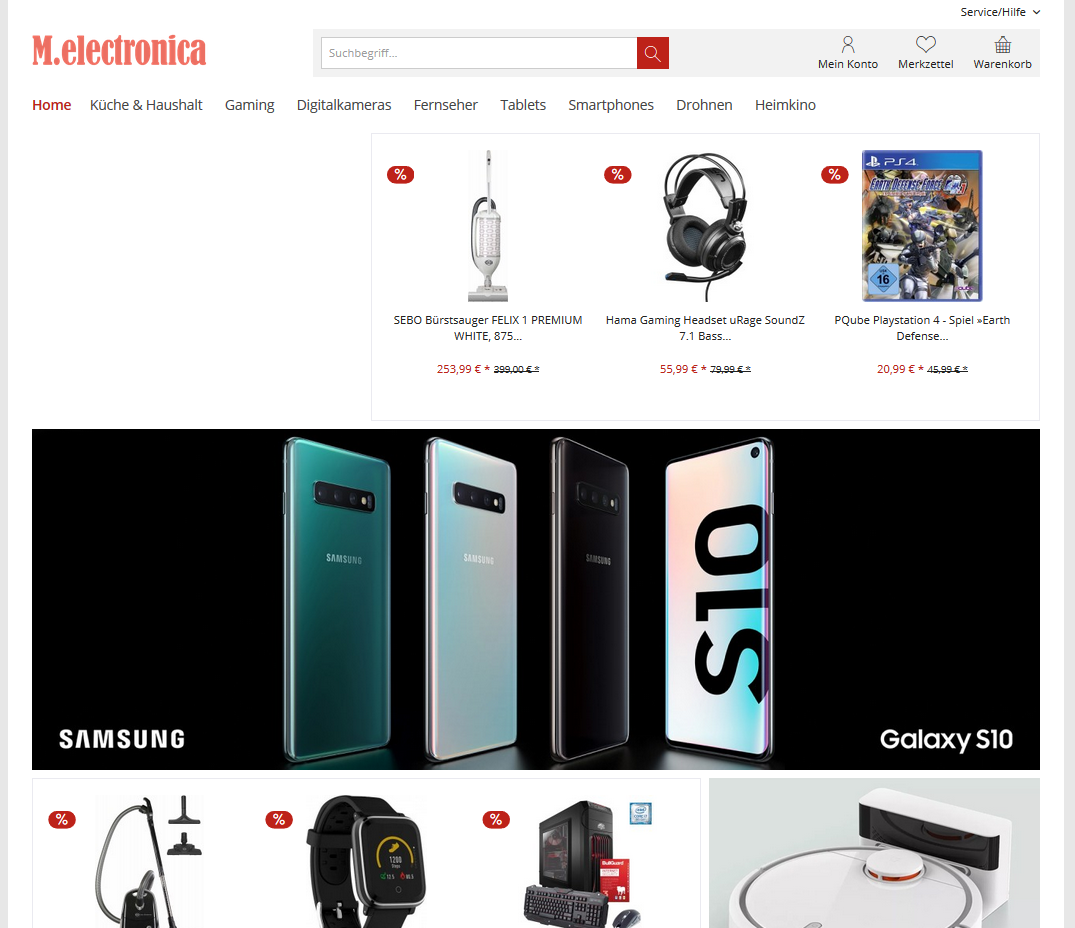Open Hama Gaming Headset uRage product link

705,328
